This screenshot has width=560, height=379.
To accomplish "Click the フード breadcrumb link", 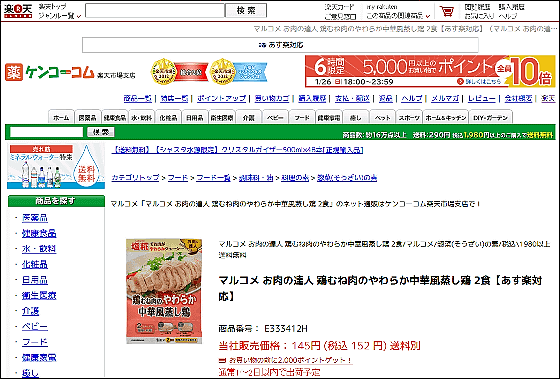I will click(178, 178).
